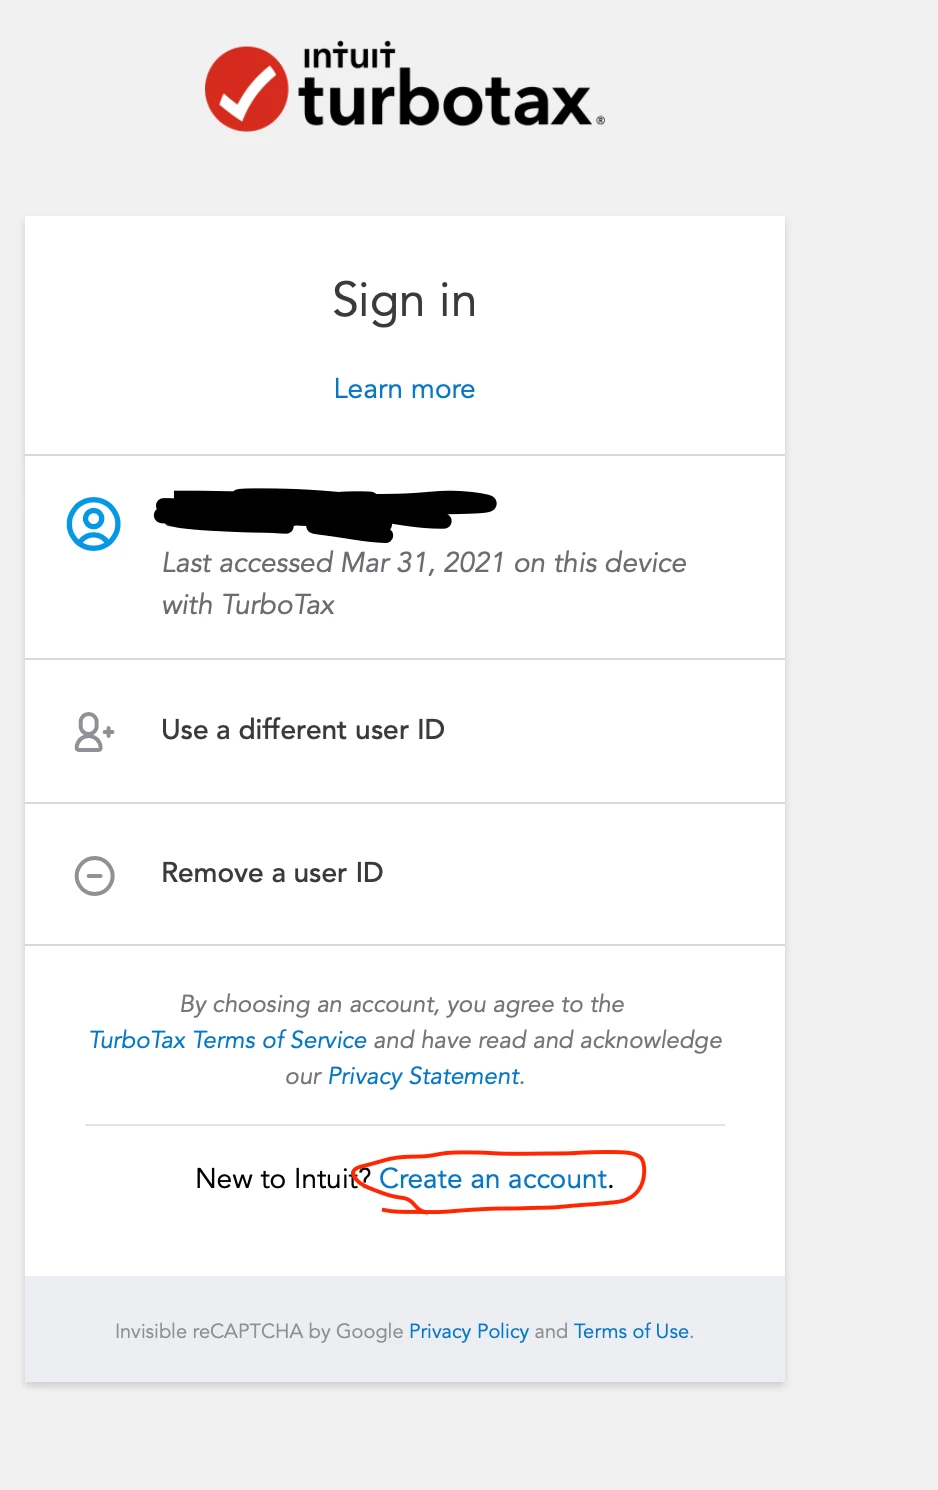Click the Intuit TurboTax logo

(x=405, y=88)
